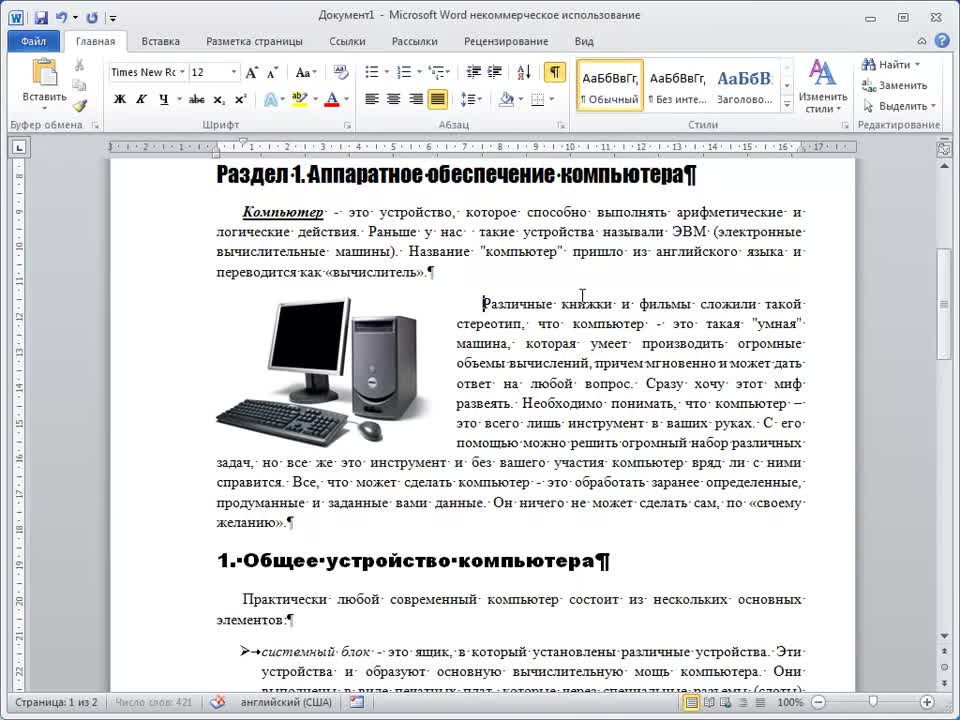
Task: Click the Increase Indent icon
Action: 493,73
